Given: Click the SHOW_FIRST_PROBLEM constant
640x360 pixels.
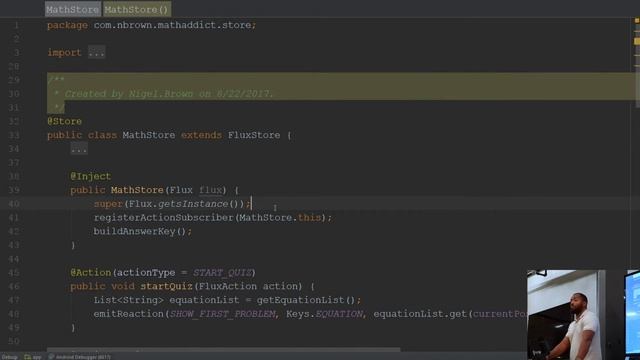Looking at the screenshot, I should pos(222,314).
